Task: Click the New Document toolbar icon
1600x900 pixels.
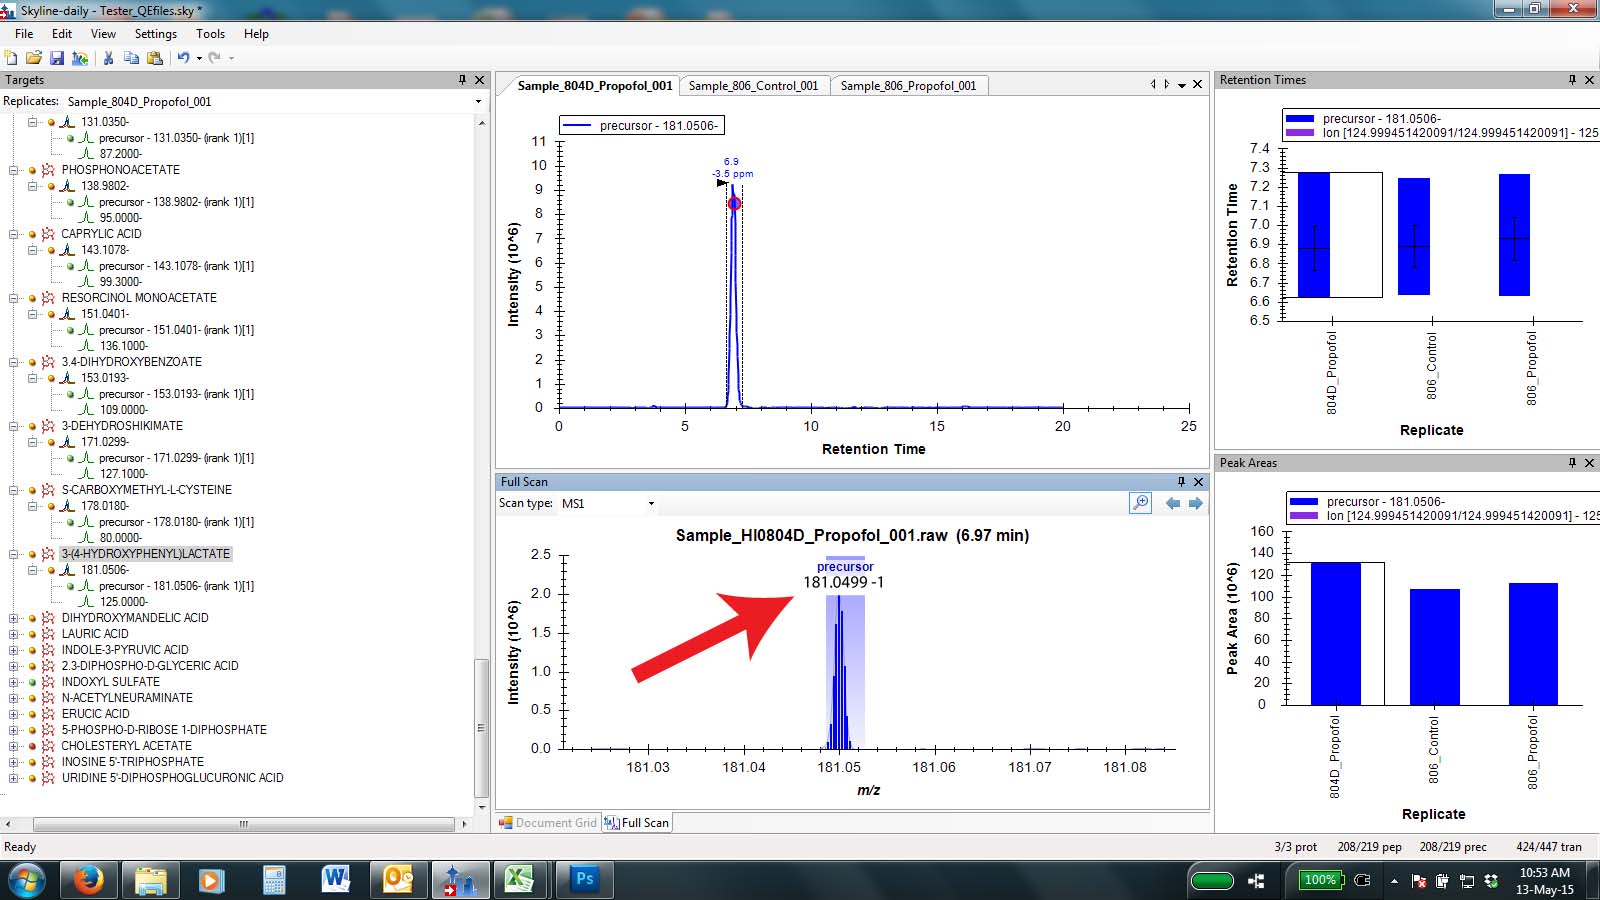Action: (11, 58)
